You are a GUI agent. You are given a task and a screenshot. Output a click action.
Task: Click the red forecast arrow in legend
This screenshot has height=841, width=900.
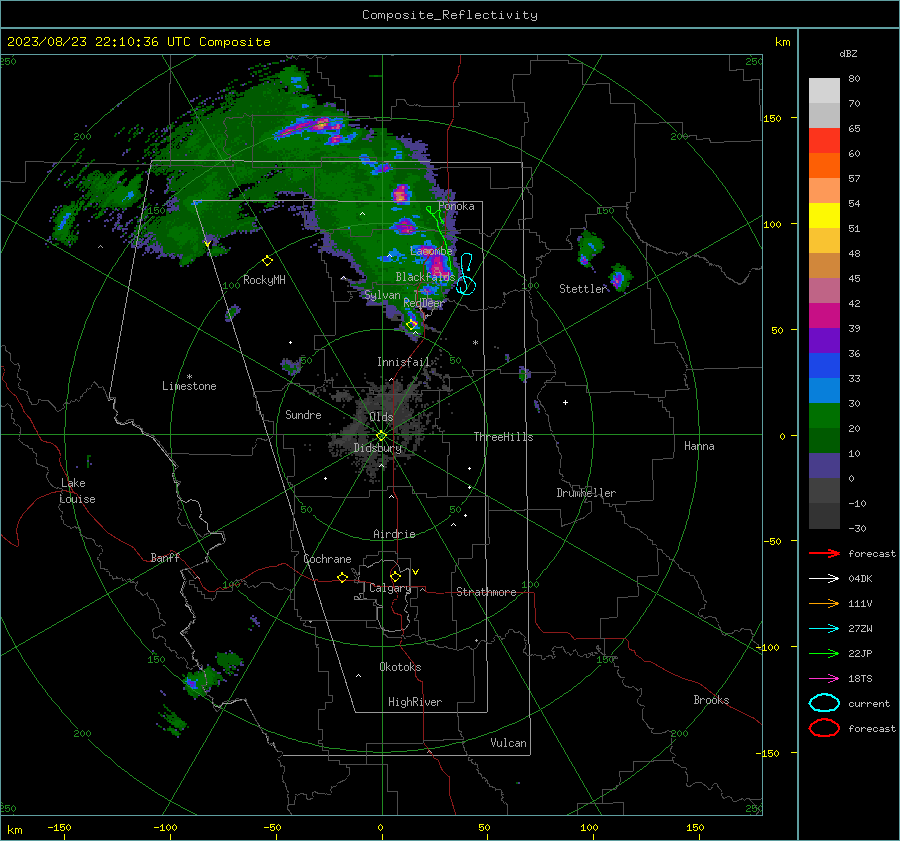824,553
